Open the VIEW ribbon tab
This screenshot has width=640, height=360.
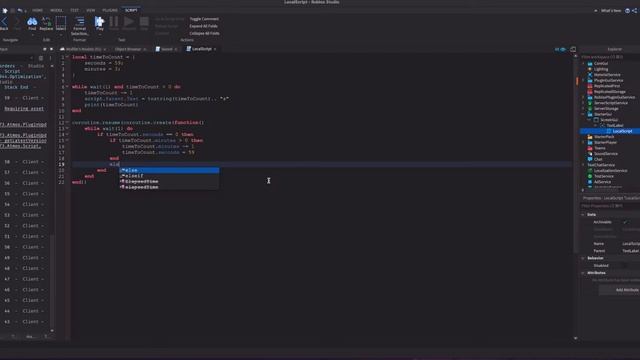(91, 10)
